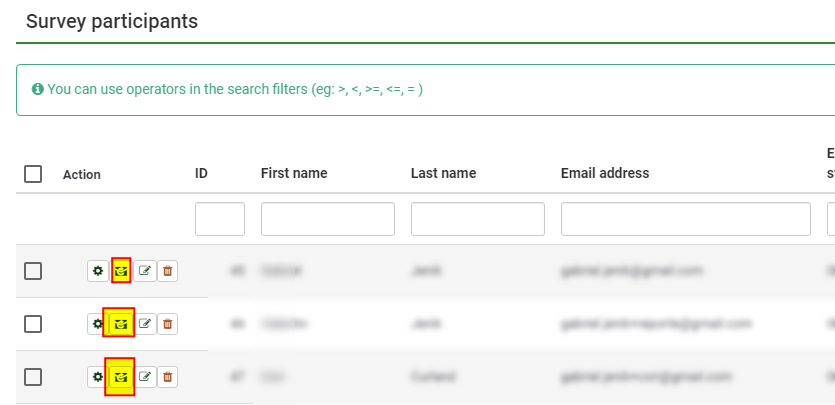
Task: Click into the Email address filter field
Action: point(686,219)
